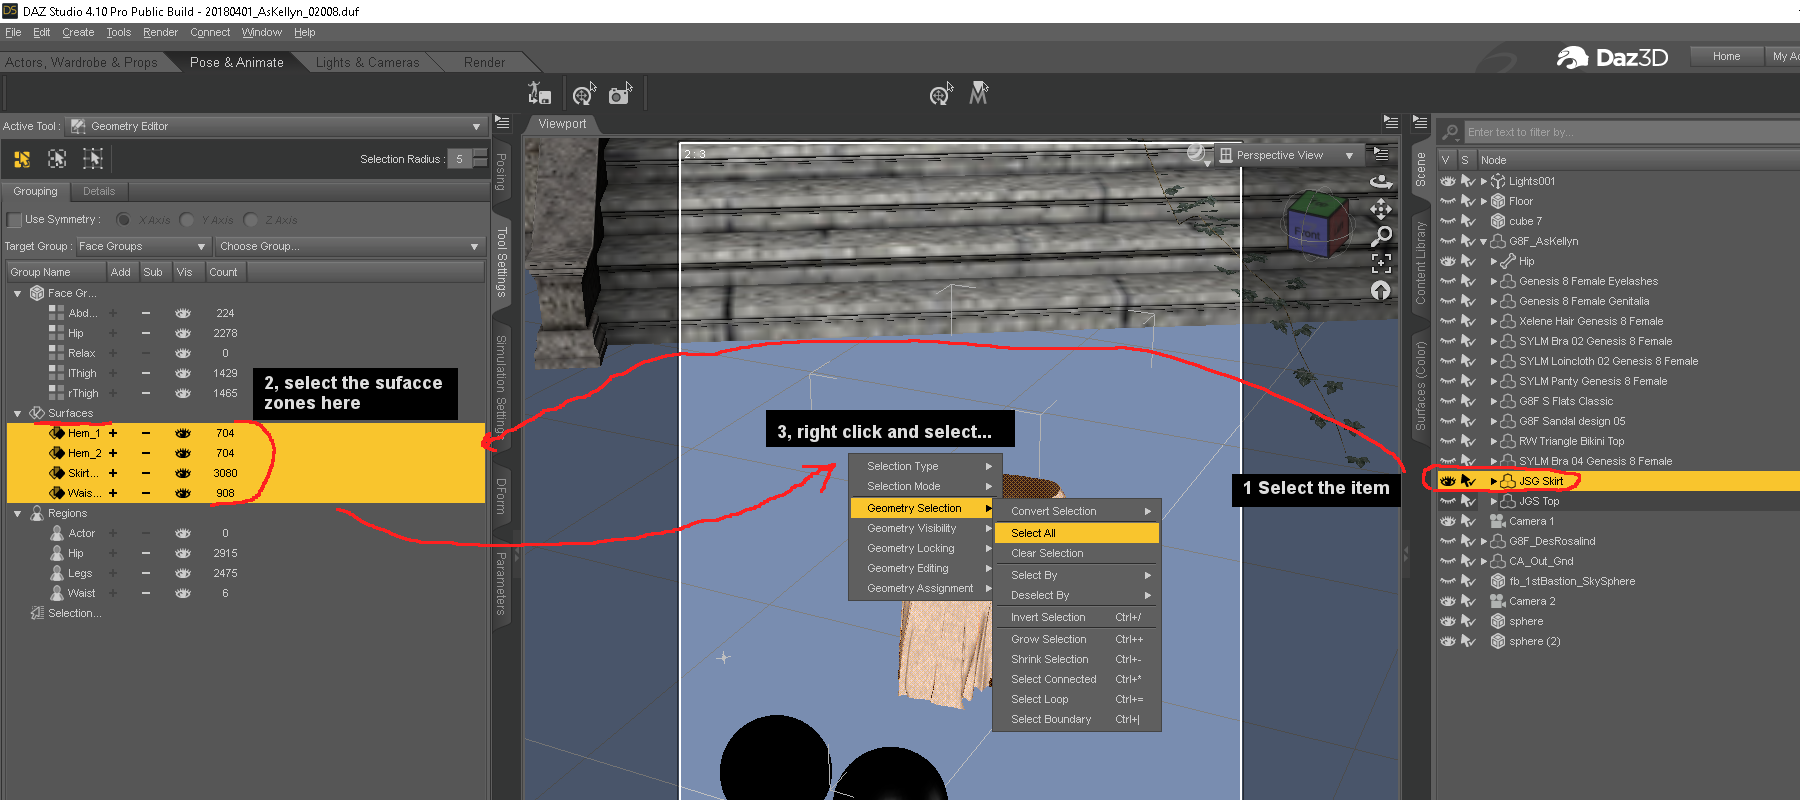The image size is (1800, 800).
Task: Click the subtract minus for Hip face group
Action: tap(146, 333)
